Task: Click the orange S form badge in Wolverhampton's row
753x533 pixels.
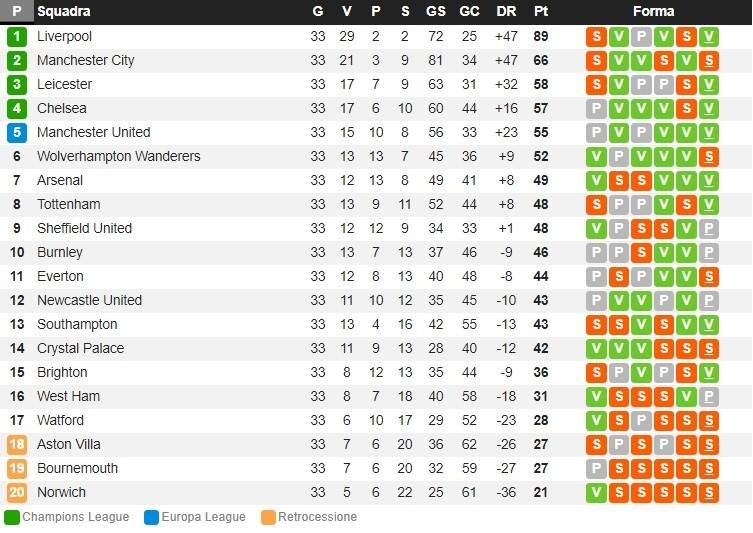Action: [709, 156]
